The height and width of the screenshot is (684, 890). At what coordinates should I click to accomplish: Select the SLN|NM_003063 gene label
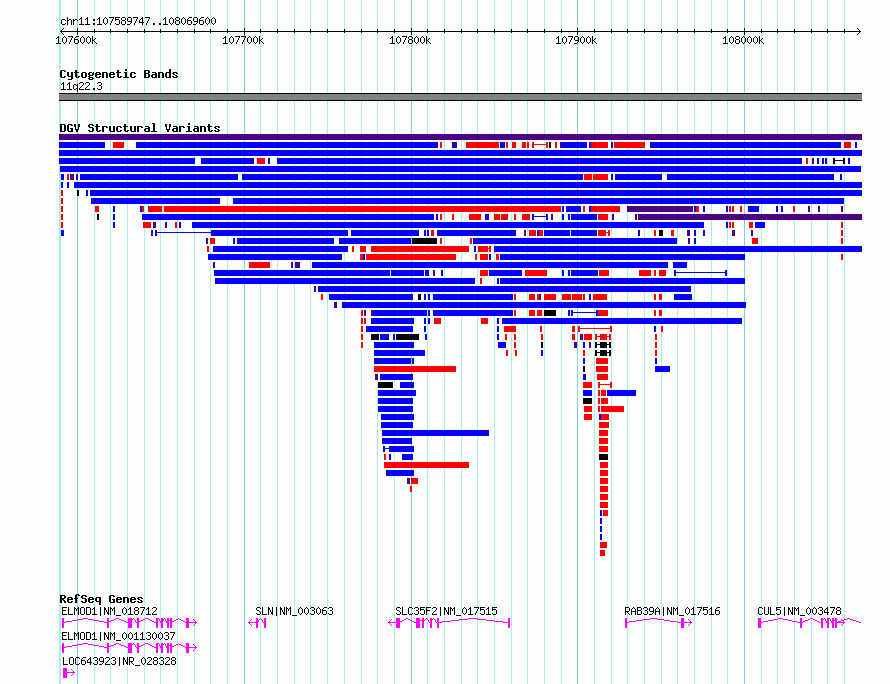tap(295, 611)
